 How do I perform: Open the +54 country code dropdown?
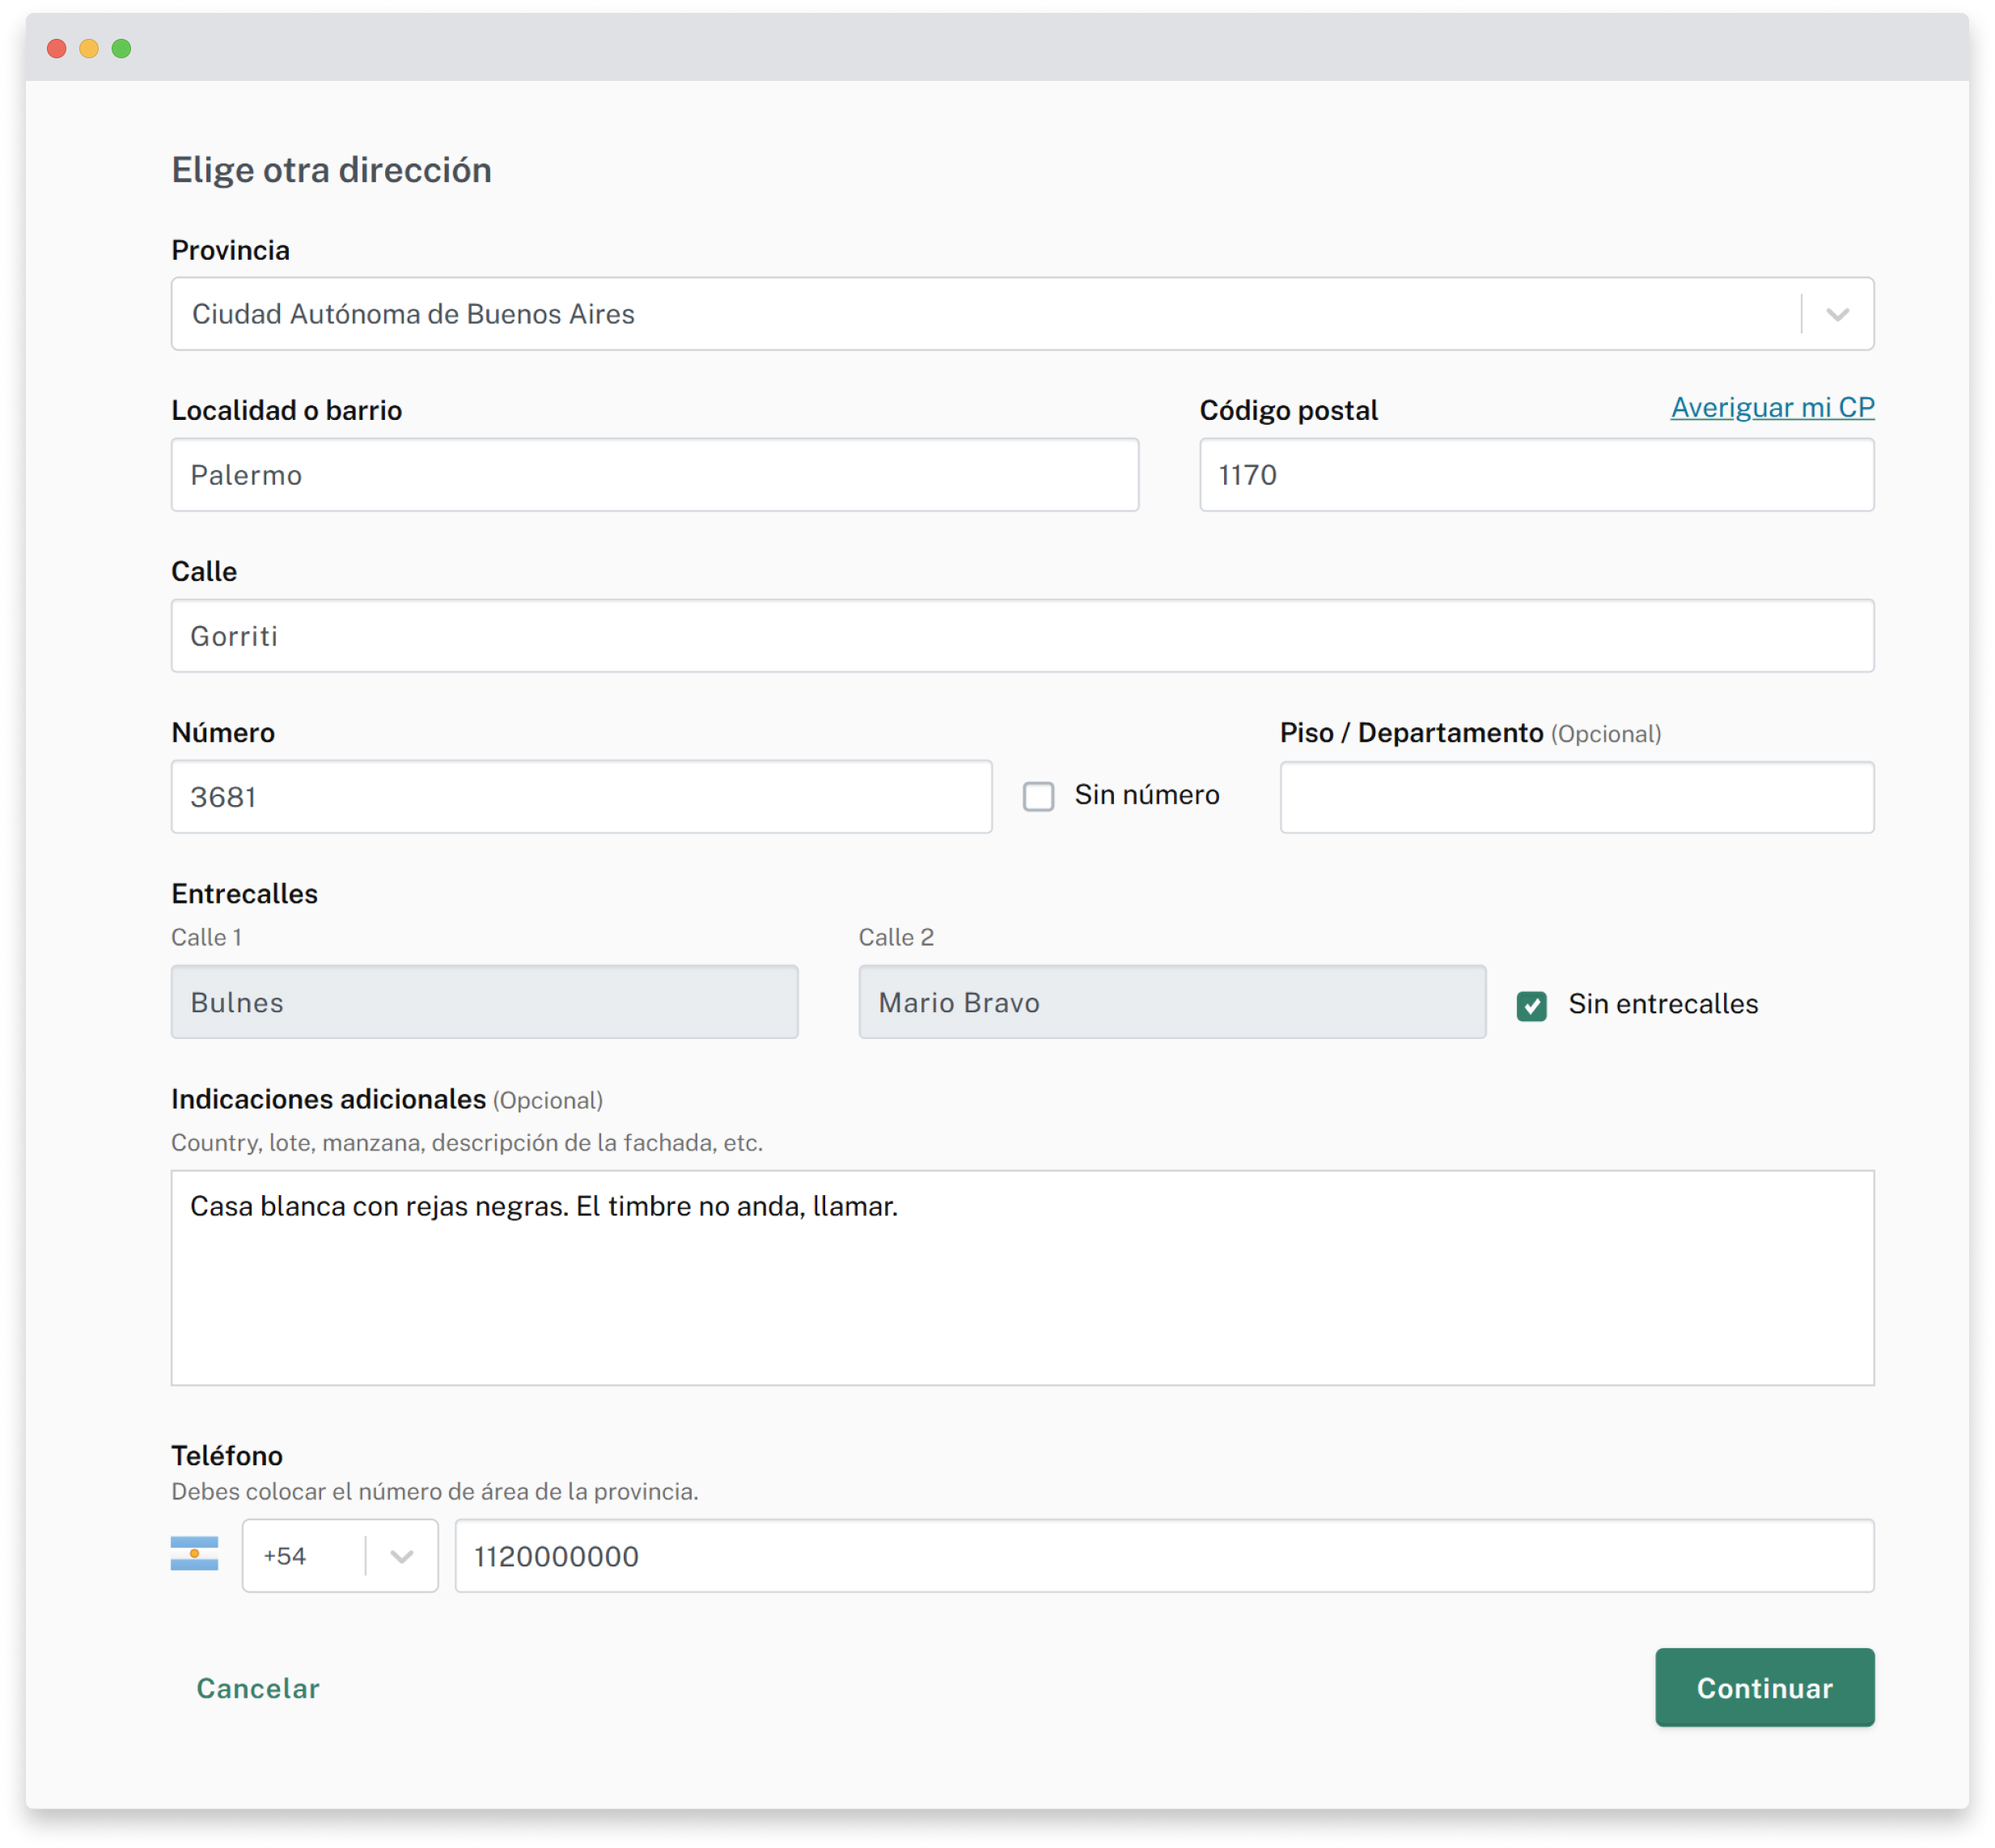(340, 1555)
